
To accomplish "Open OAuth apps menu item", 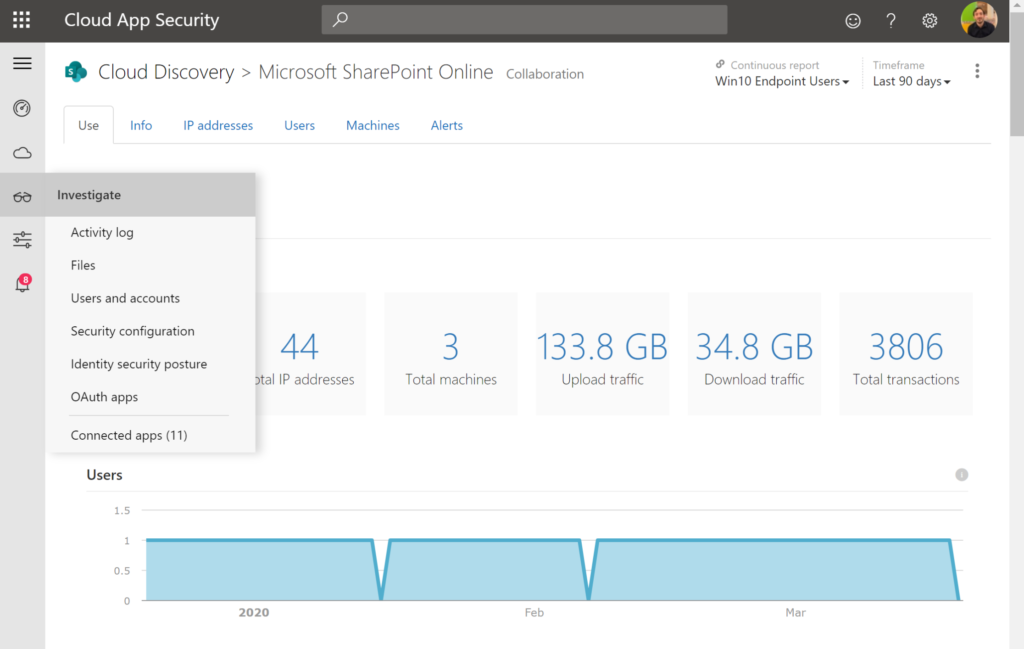I will pyautogui.click(x=104, y=397).
